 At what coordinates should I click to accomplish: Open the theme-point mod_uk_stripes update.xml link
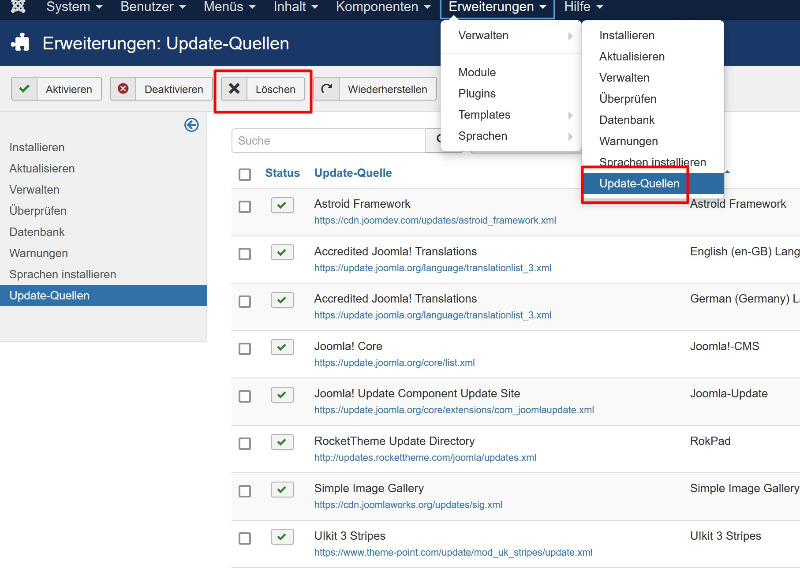pos(454,552)
